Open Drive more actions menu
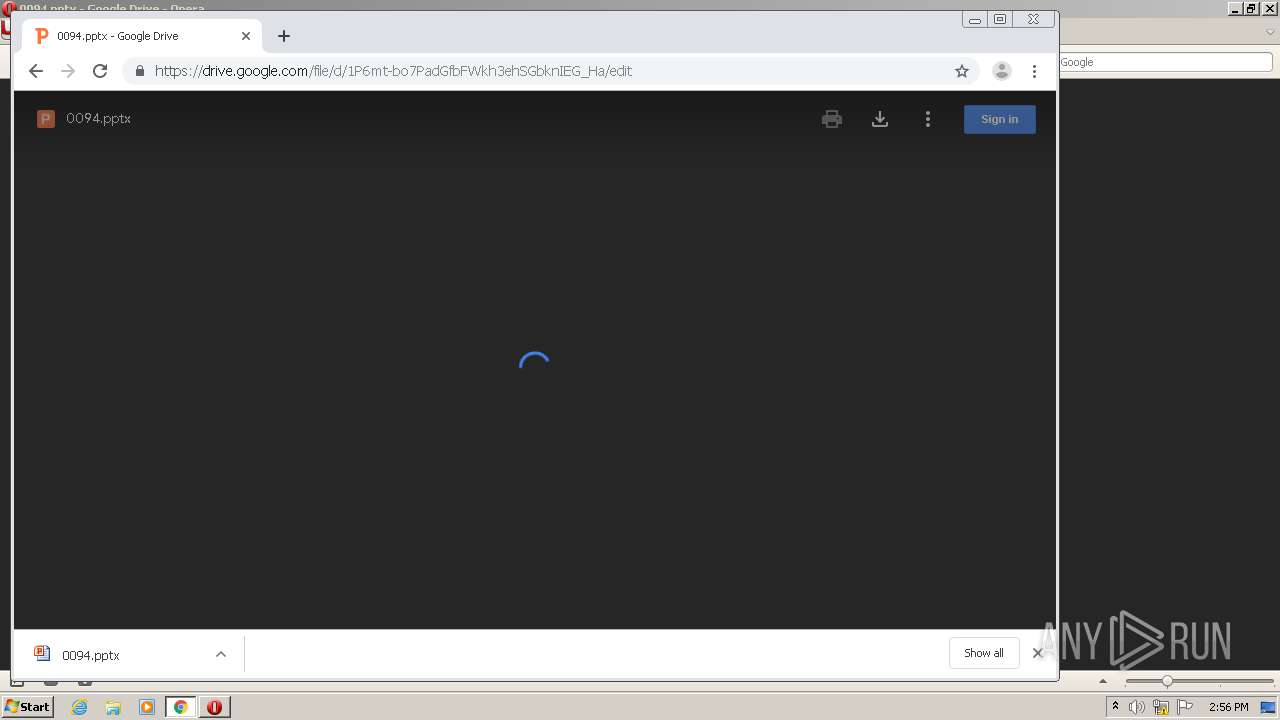Screen dimensions: 1280x720 click(x=928, y=119)
